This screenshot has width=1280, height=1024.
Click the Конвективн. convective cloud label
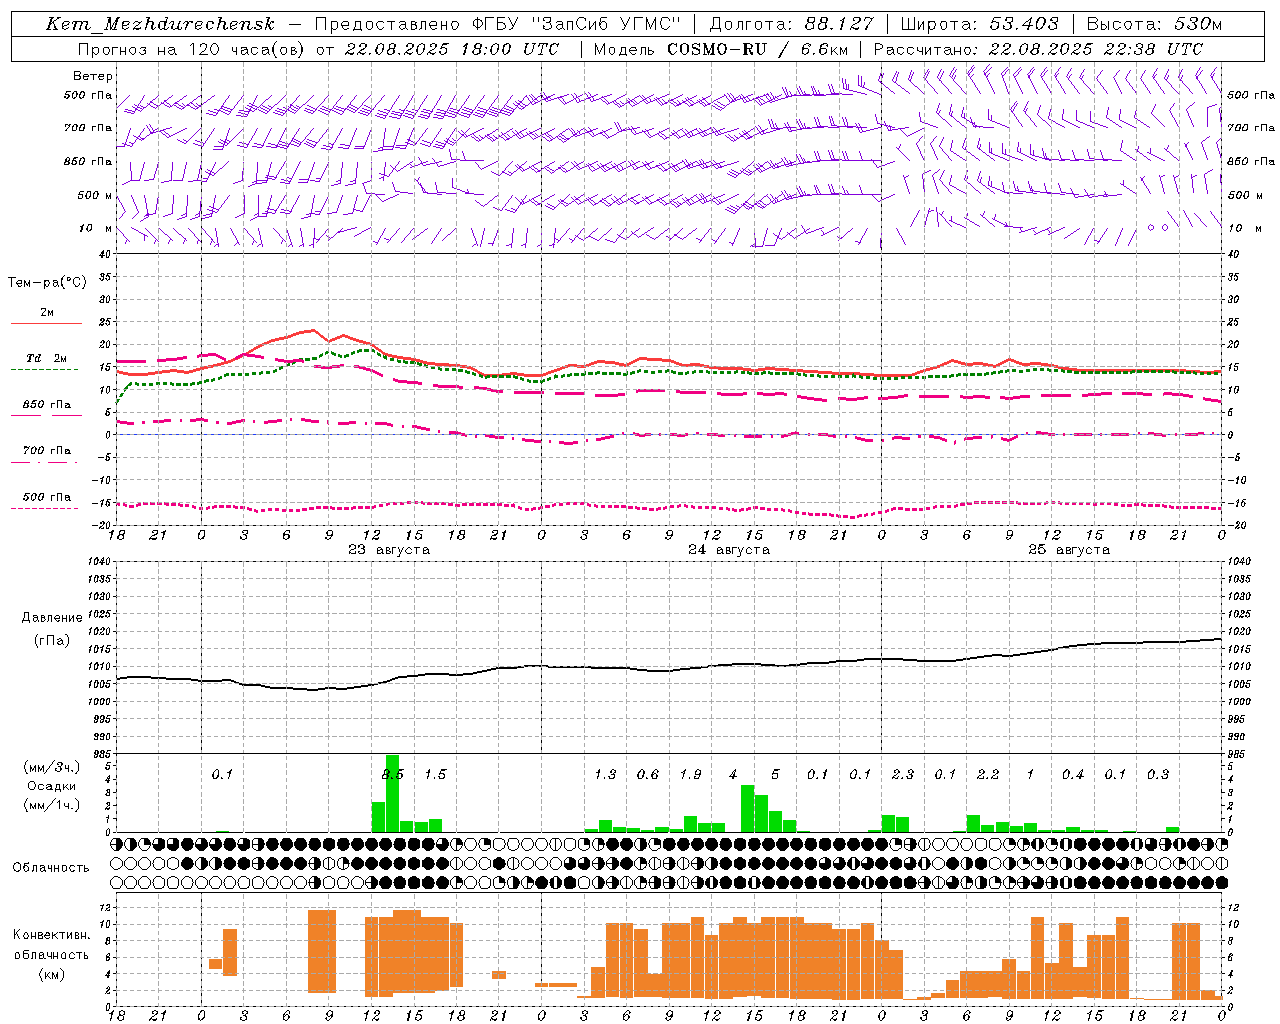pos(51,935)
